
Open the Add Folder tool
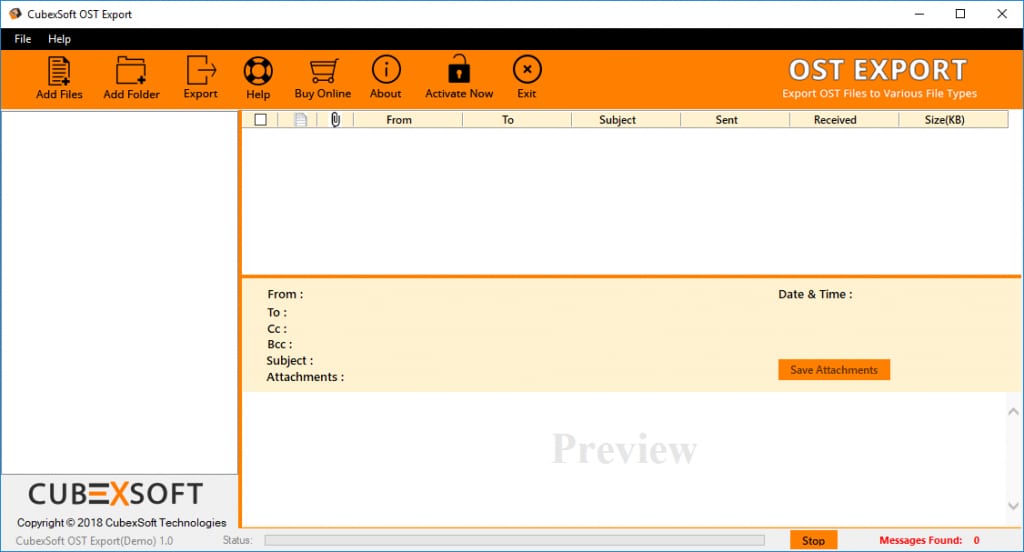(131, 71)
